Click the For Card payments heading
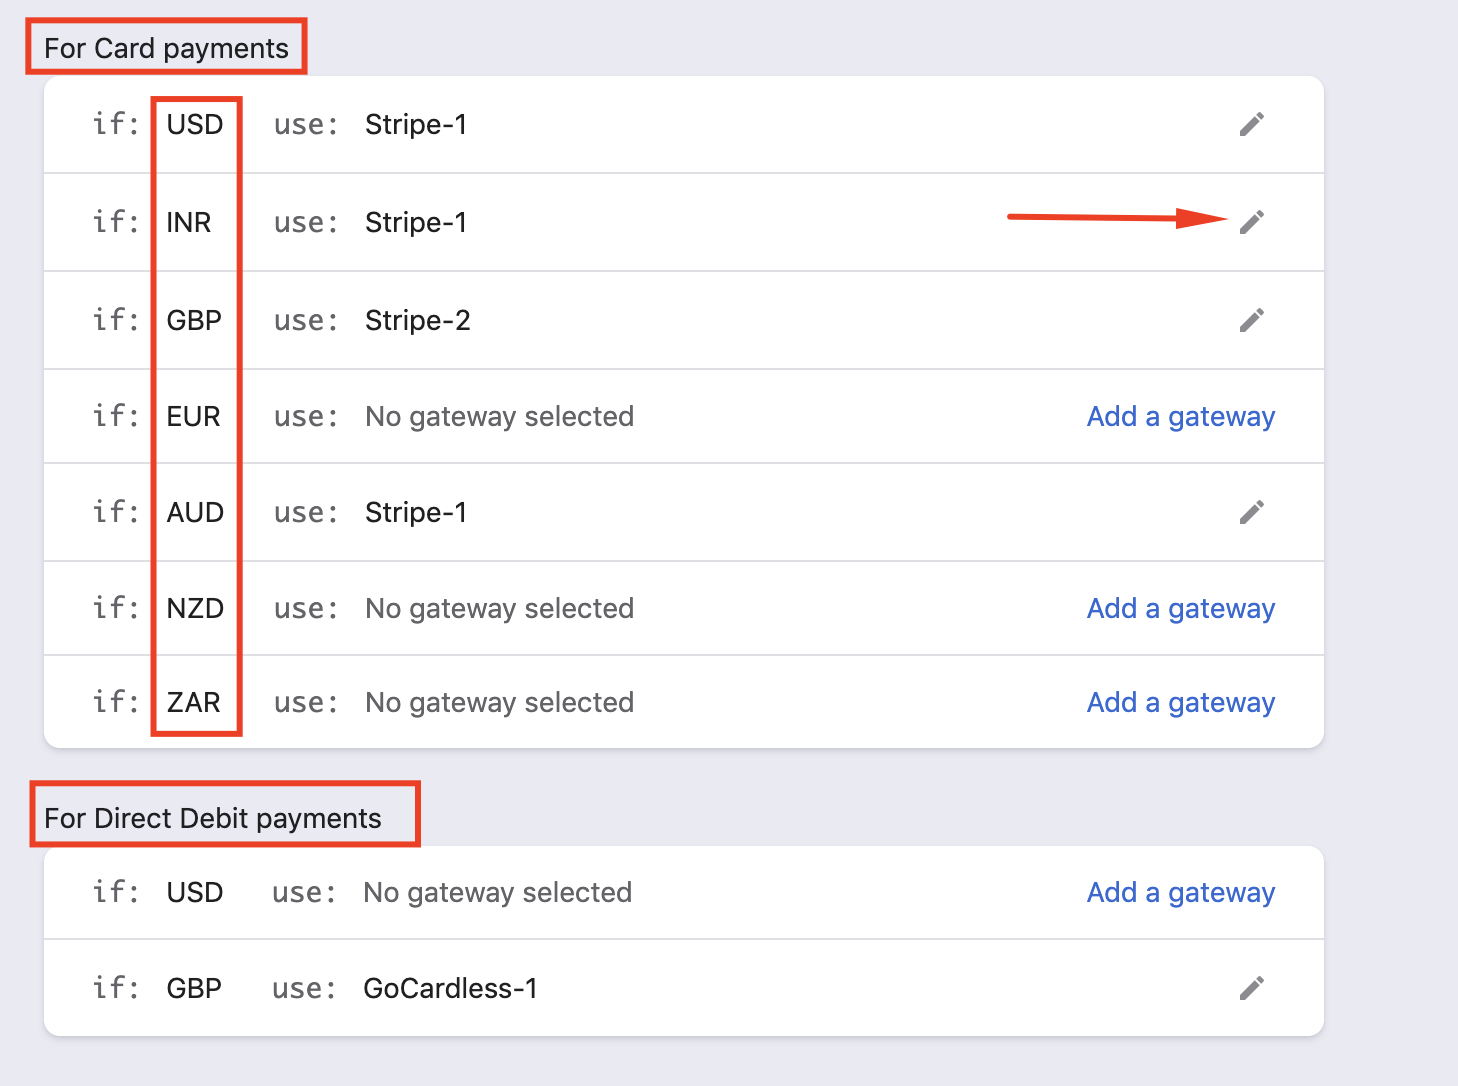The width and height of the screenshot is (1458, 1086). tap(166, 48)
